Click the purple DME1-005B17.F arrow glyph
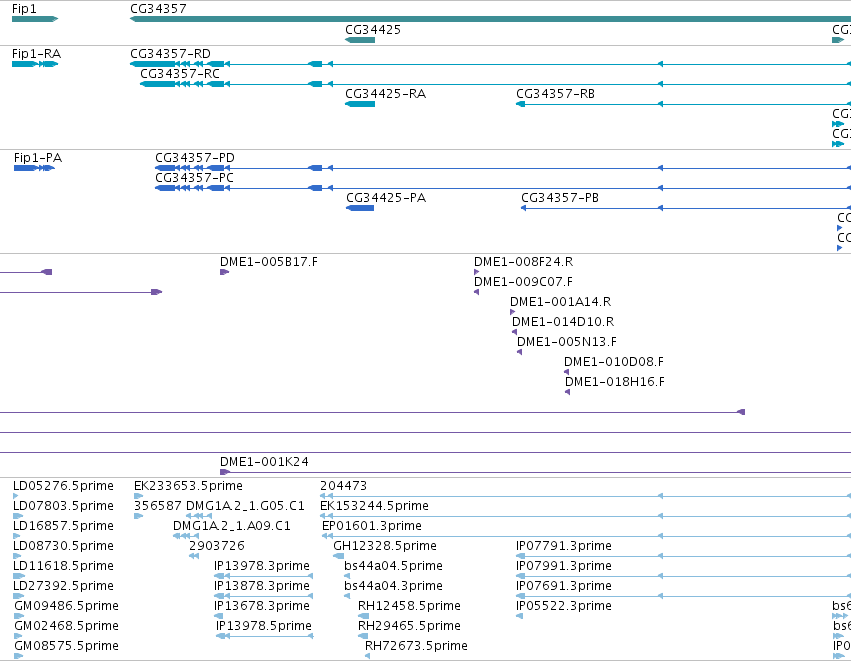 tap(224, 272)
